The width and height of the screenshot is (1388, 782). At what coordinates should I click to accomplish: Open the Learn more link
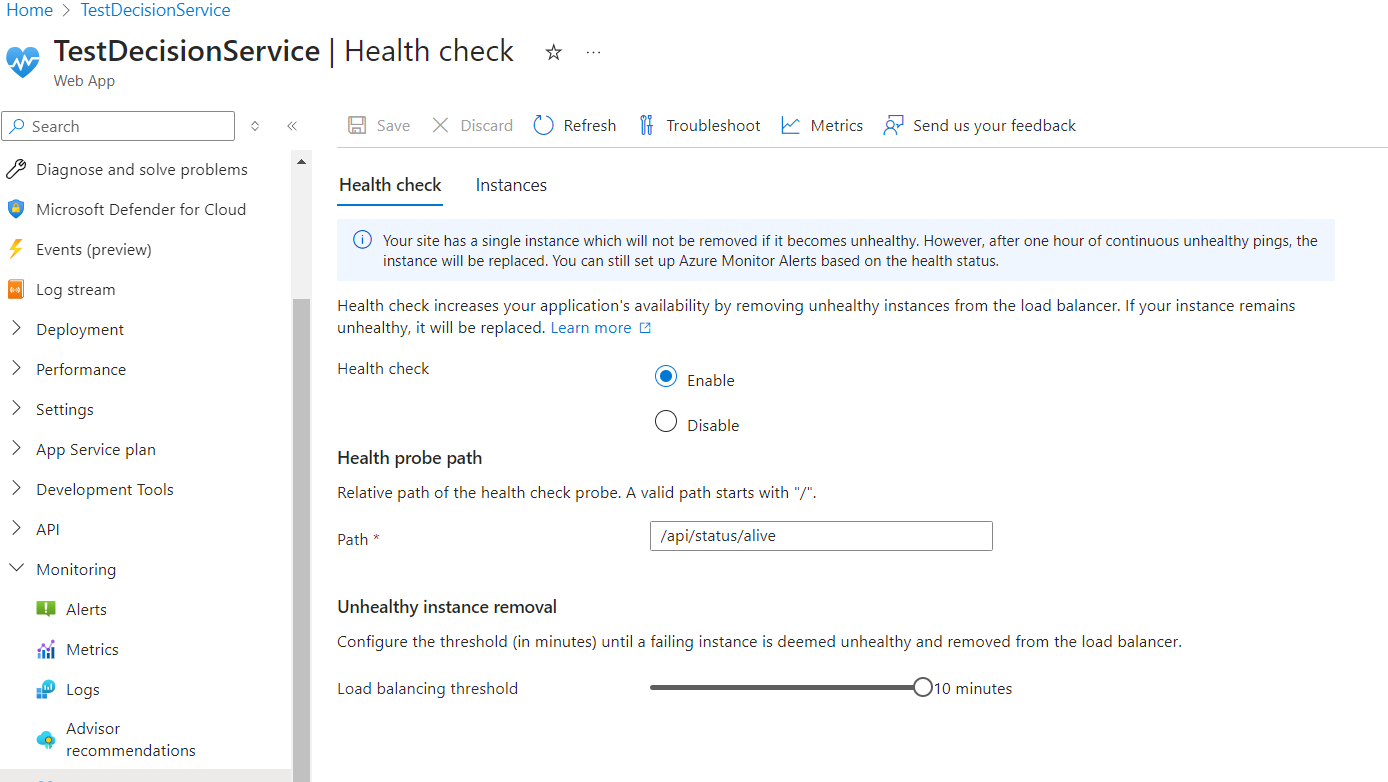(x=592, y=327)
